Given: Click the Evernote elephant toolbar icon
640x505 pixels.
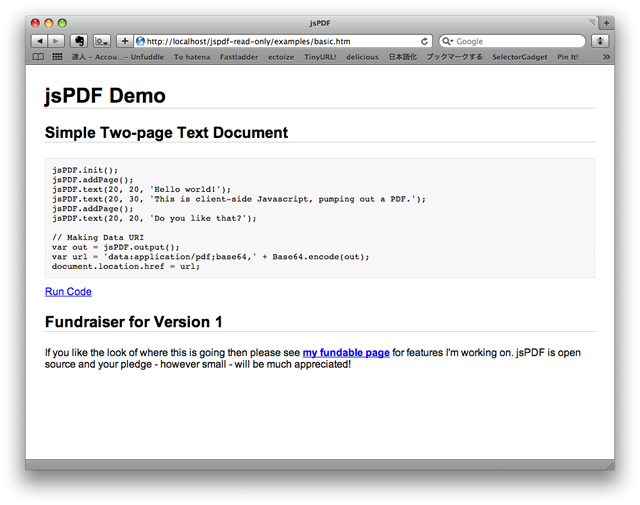Looking at the screenshot, I should coord(79,41).
